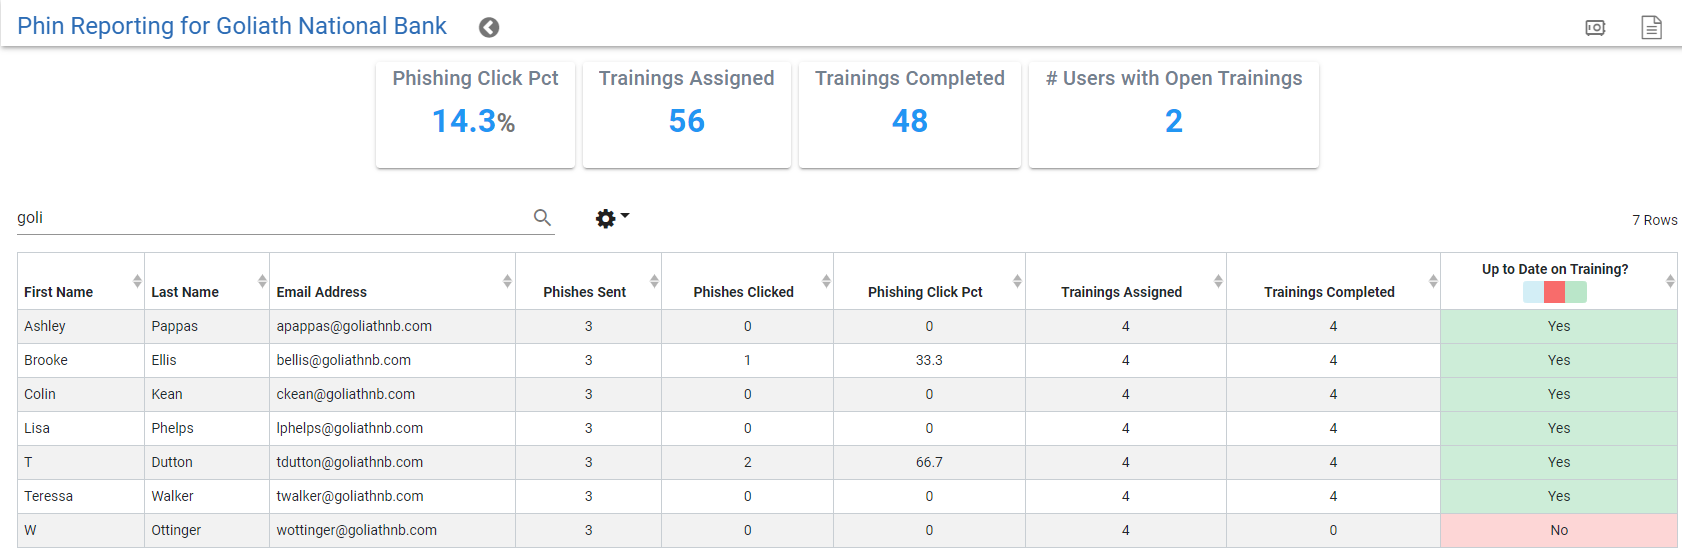Click the back arrow beside the report title
This screenshot has width=1682, height=558.
[x=489, y=27]
